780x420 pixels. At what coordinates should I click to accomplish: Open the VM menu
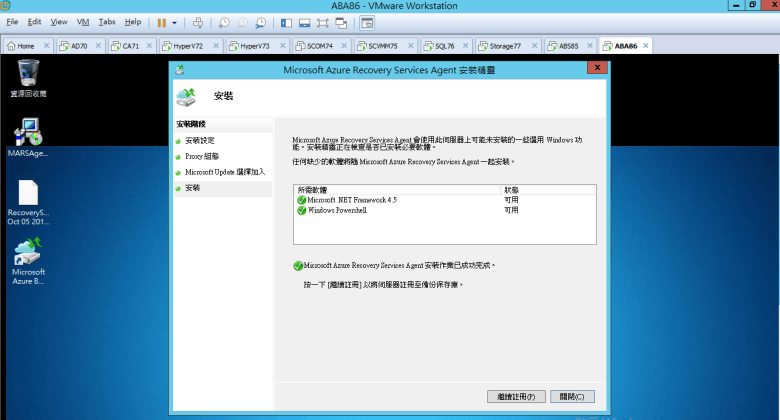83,21
